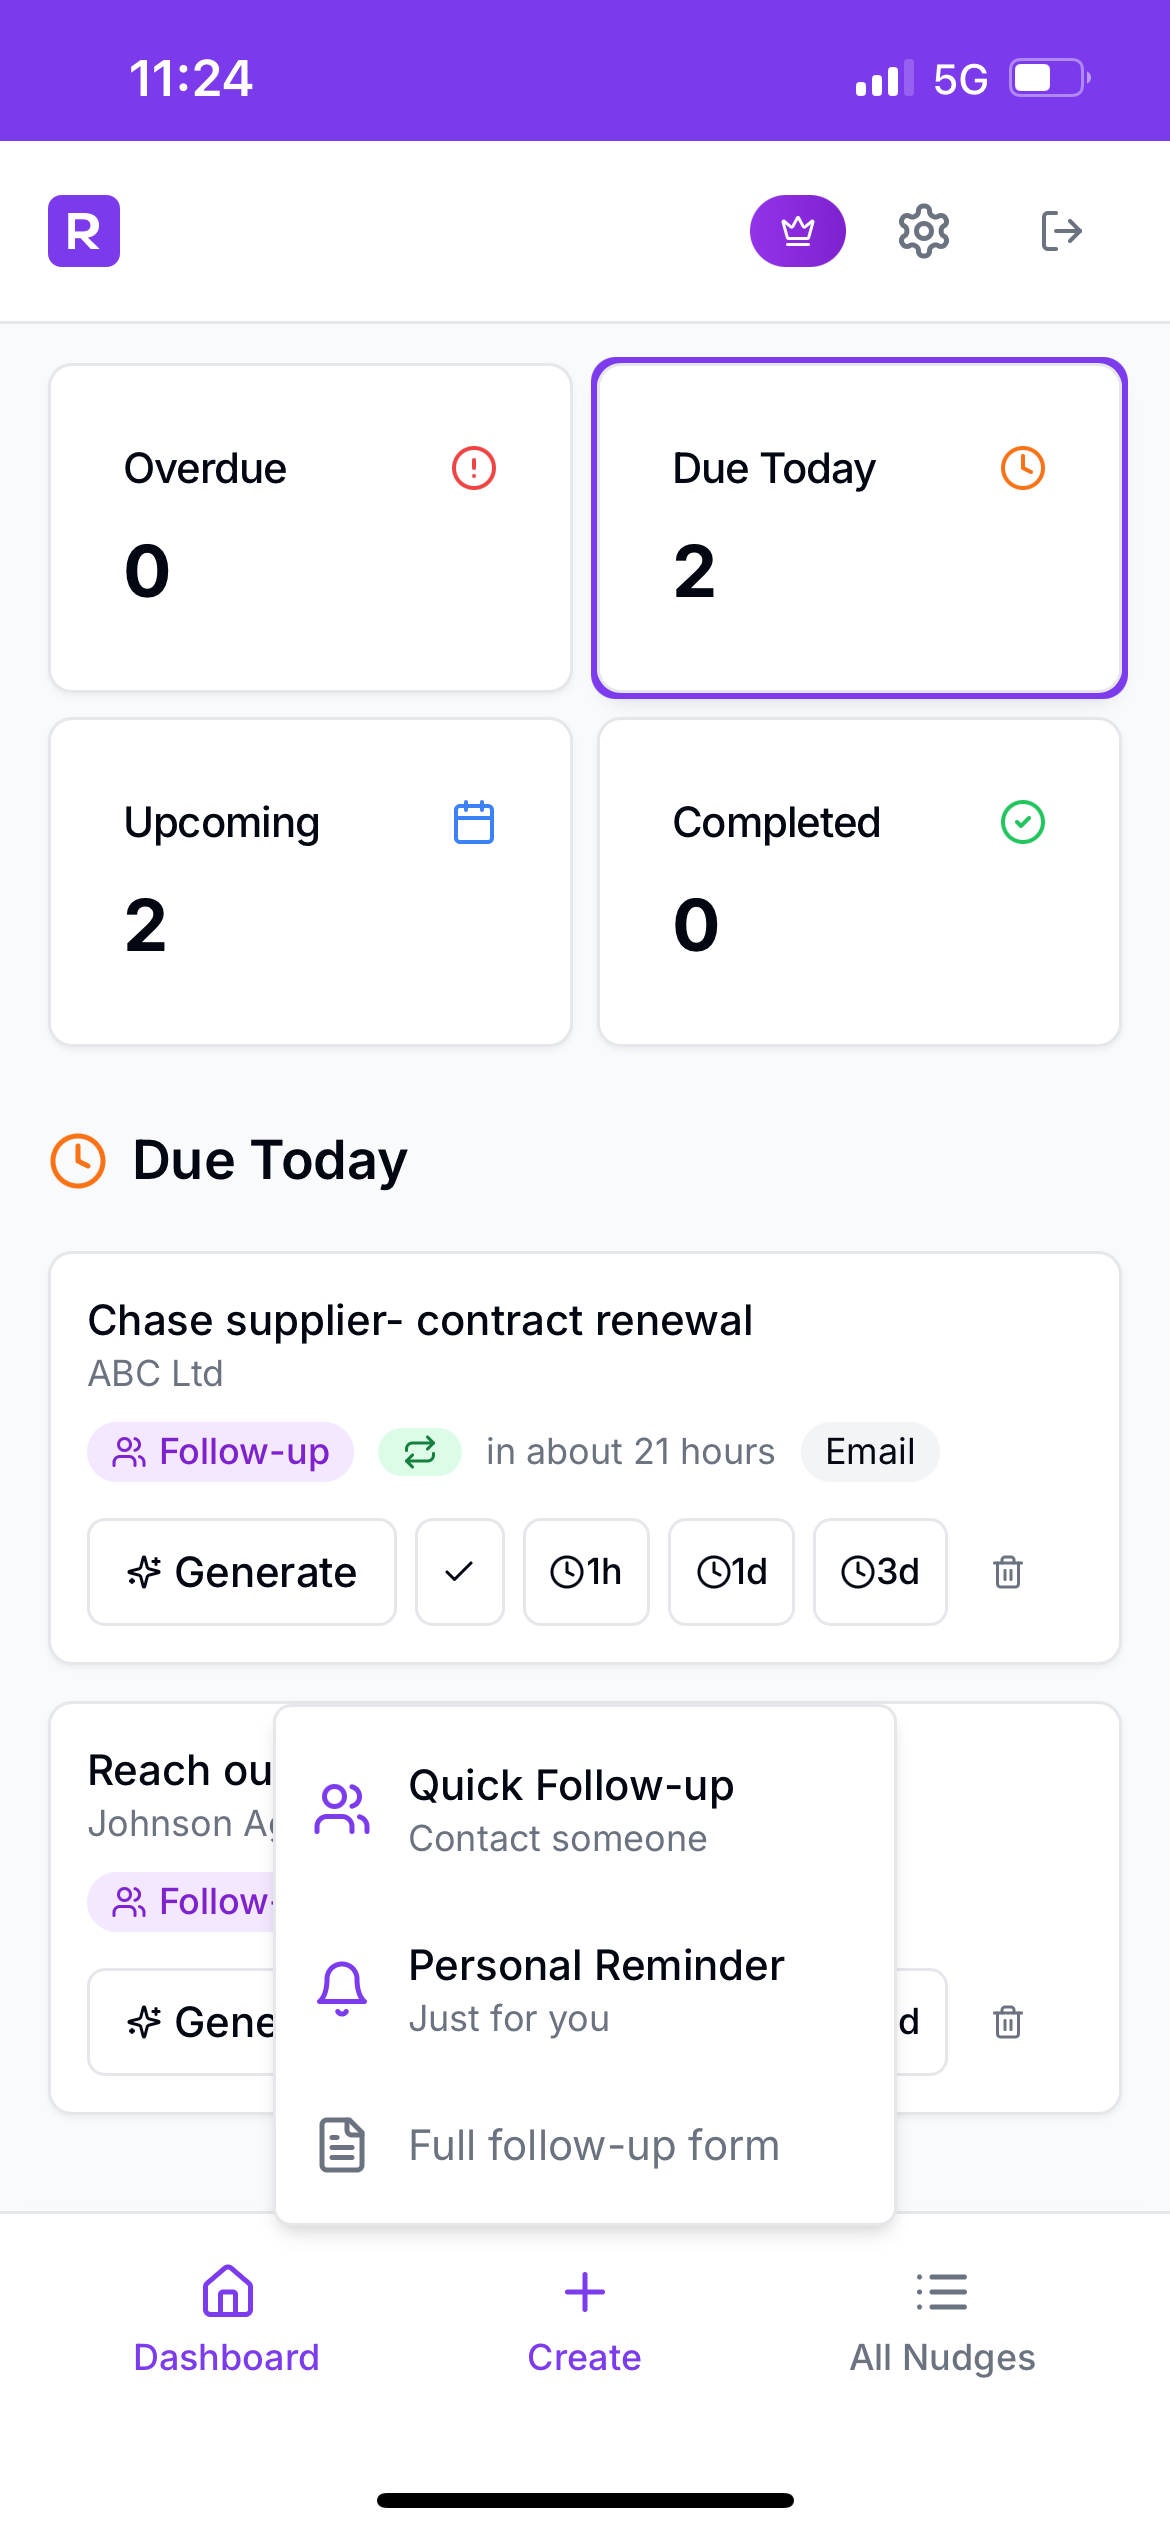This screenshot has height=2532, width=1170.
Task: Tap the purple crown premium icon
Action: [797, 231]
